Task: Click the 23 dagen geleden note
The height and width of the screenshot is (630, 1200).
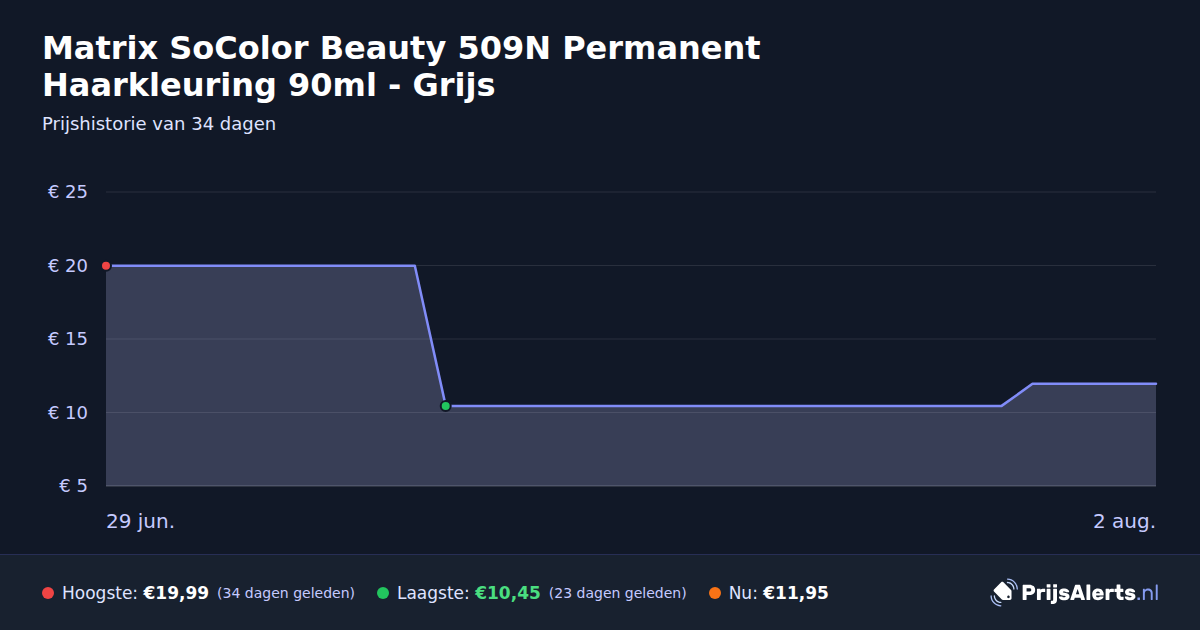Action: click(x=618, y=593)
